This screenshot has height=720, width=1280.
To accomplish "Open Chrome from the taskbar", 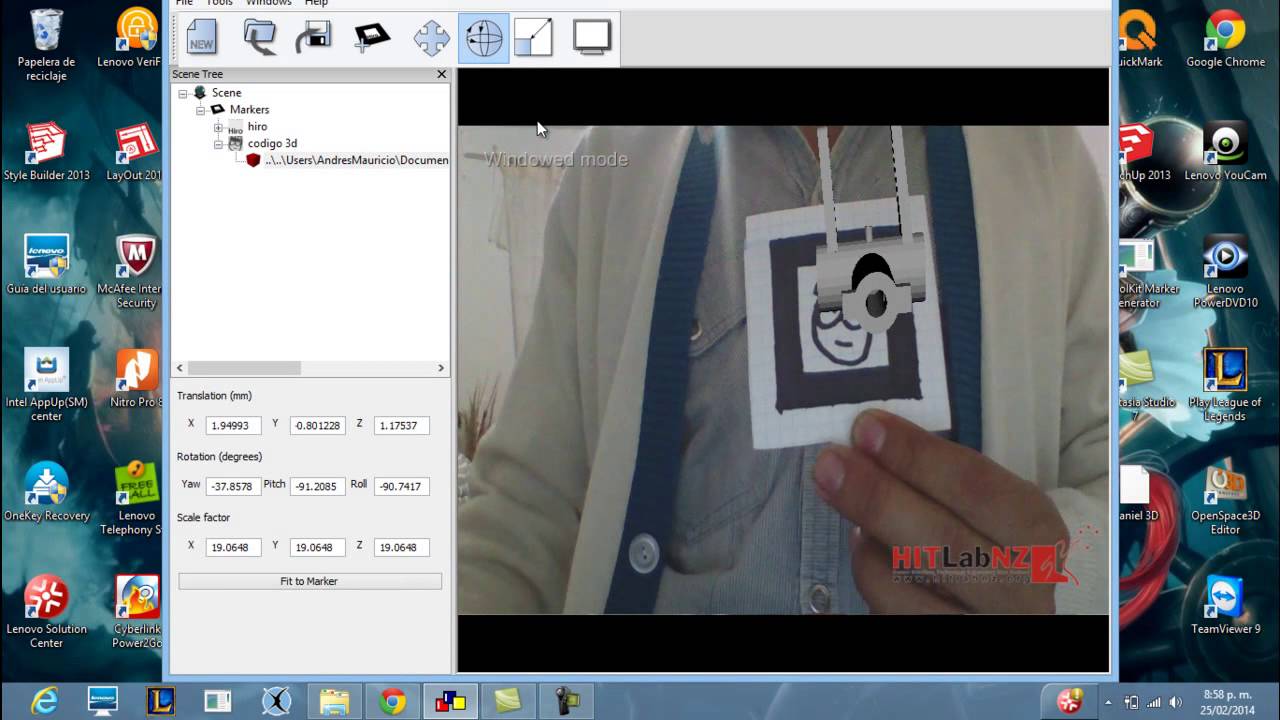I will (393, 701).
